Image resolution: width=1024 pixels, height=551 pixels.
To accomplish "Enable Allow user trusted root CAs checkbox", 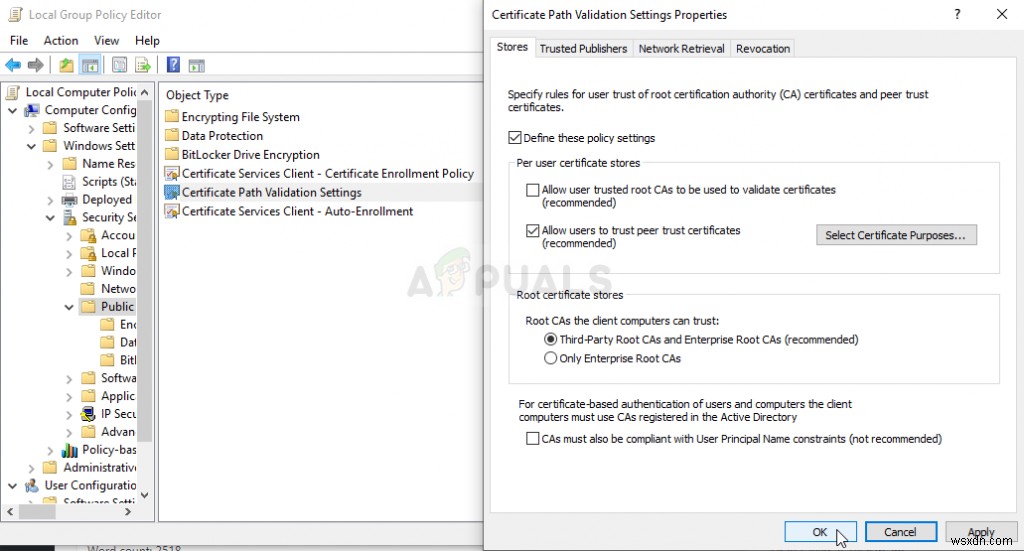I will click(533, 190).
